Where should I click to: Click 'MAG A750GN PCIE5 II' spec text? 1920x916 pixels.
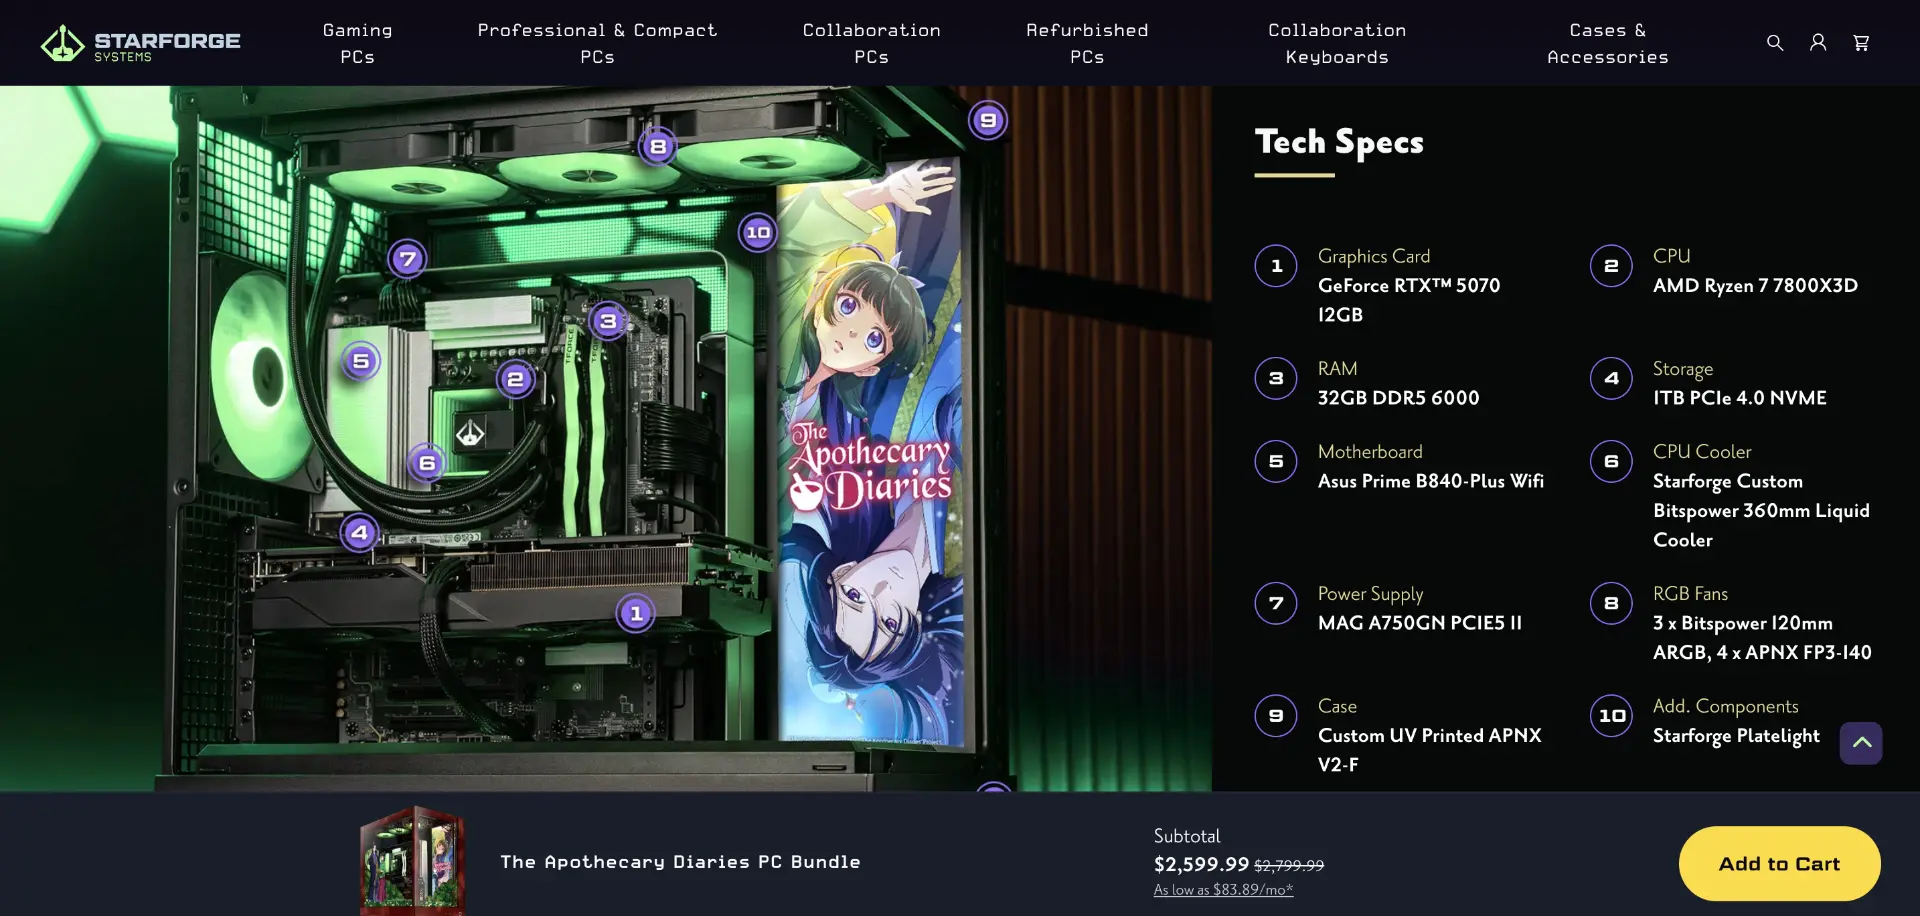1419,623
